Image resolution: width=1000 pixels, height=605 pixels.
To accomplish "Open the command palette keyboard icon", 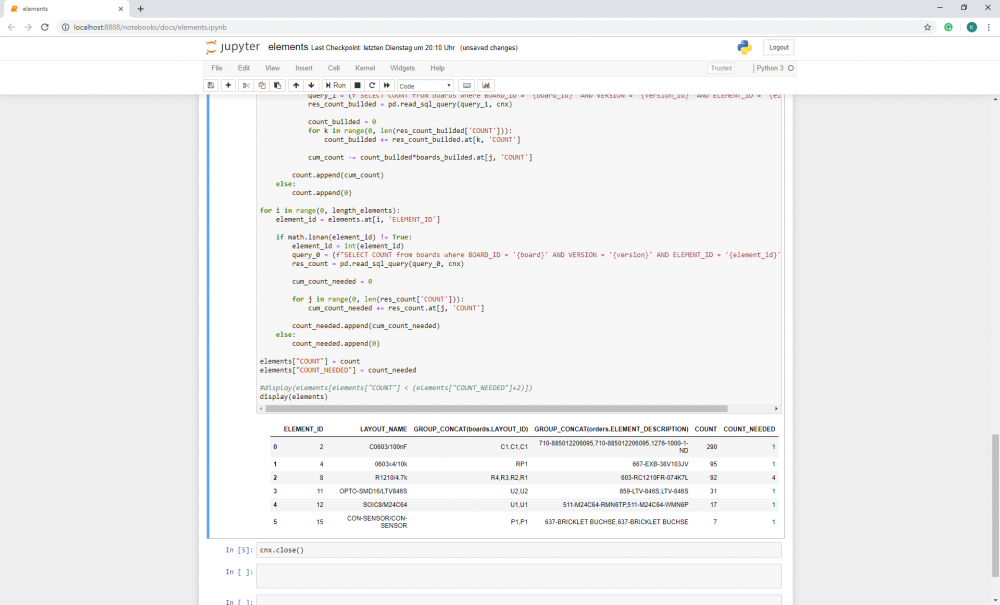I will point(466,86).
